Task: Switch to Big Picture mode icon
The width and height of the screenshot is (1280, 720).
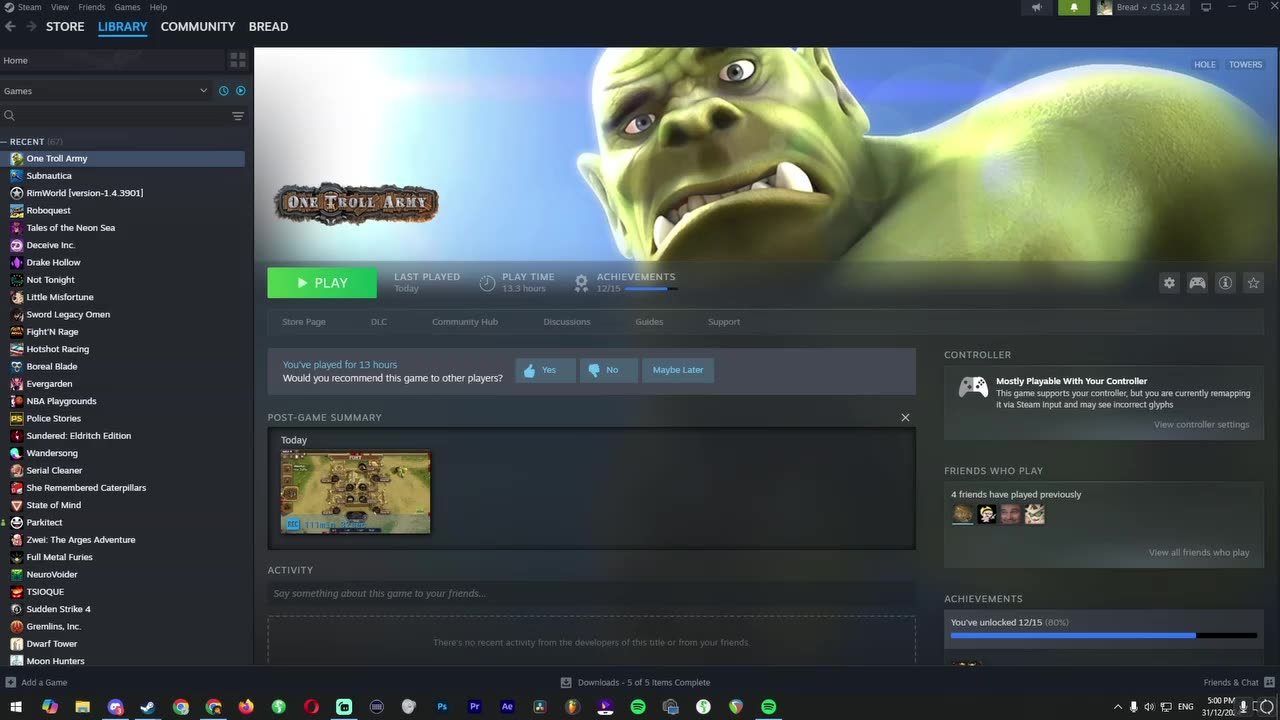Action: click(x=1206, y=7)
